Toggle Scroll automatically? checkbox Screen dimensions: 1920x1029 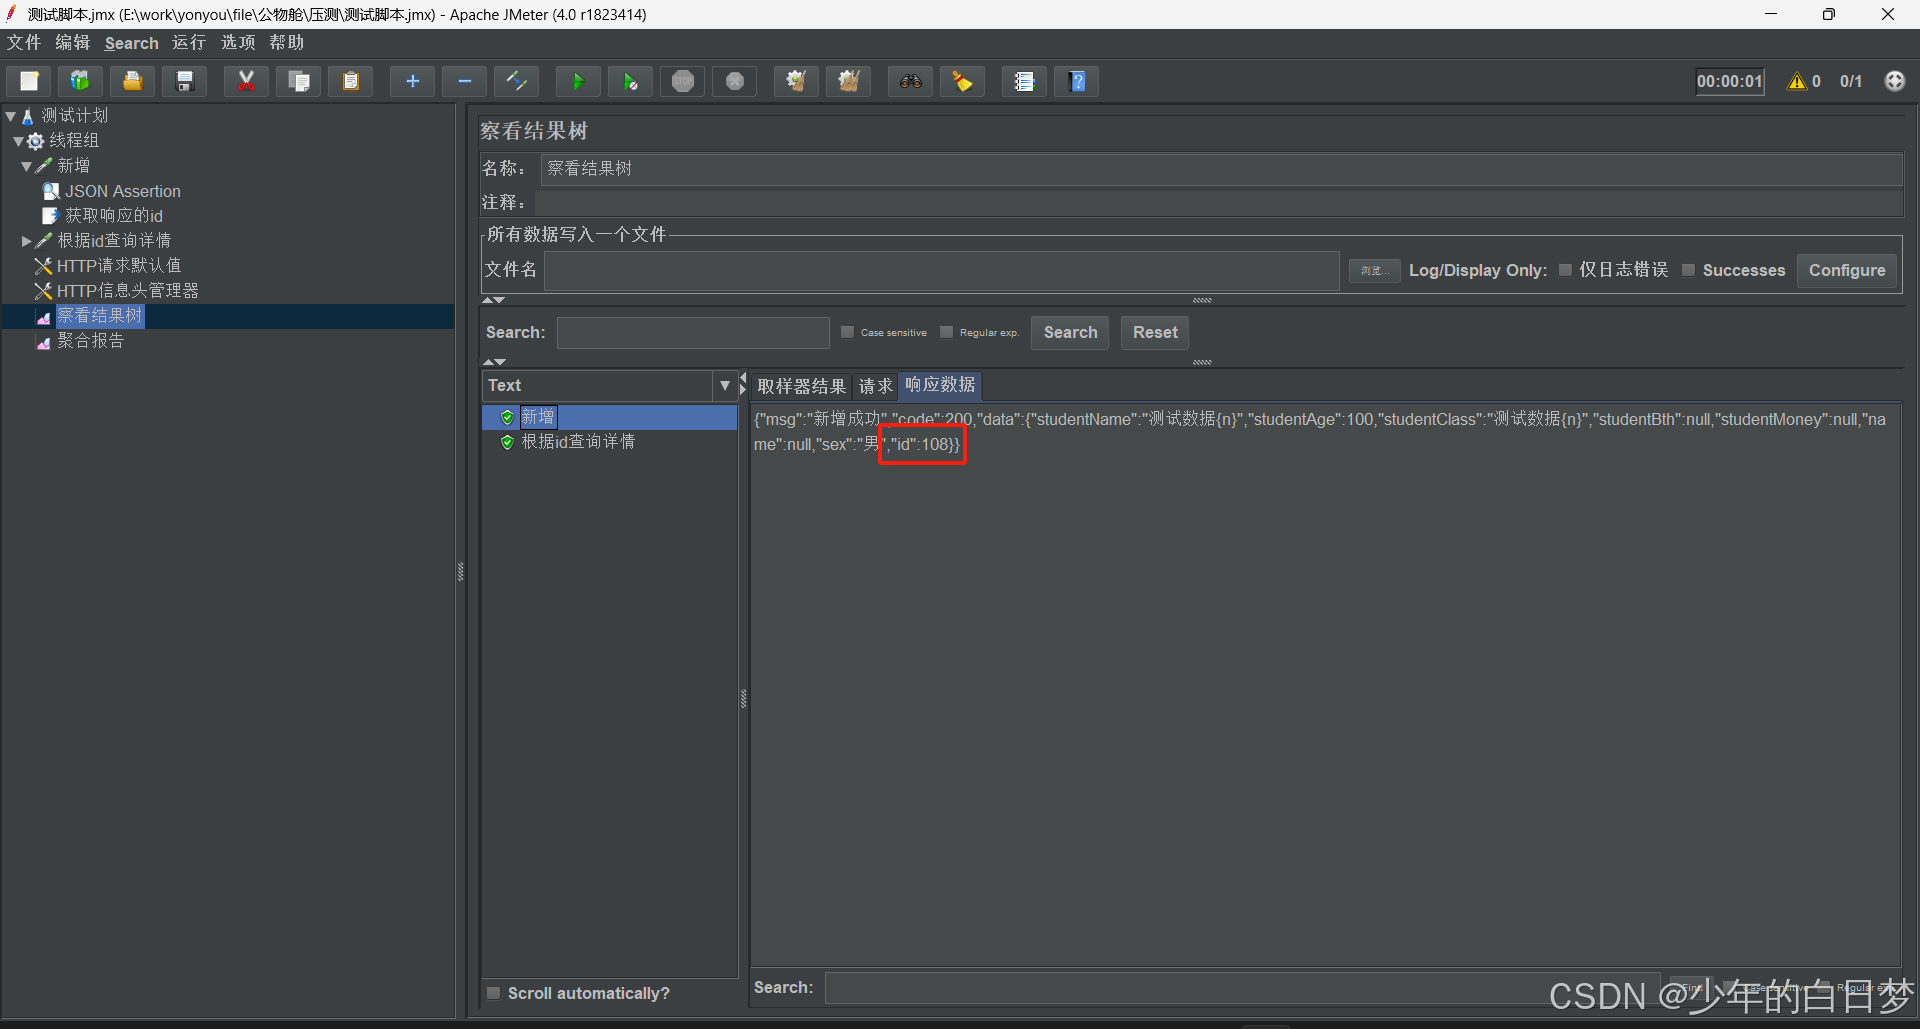click(x=493, y=993)
